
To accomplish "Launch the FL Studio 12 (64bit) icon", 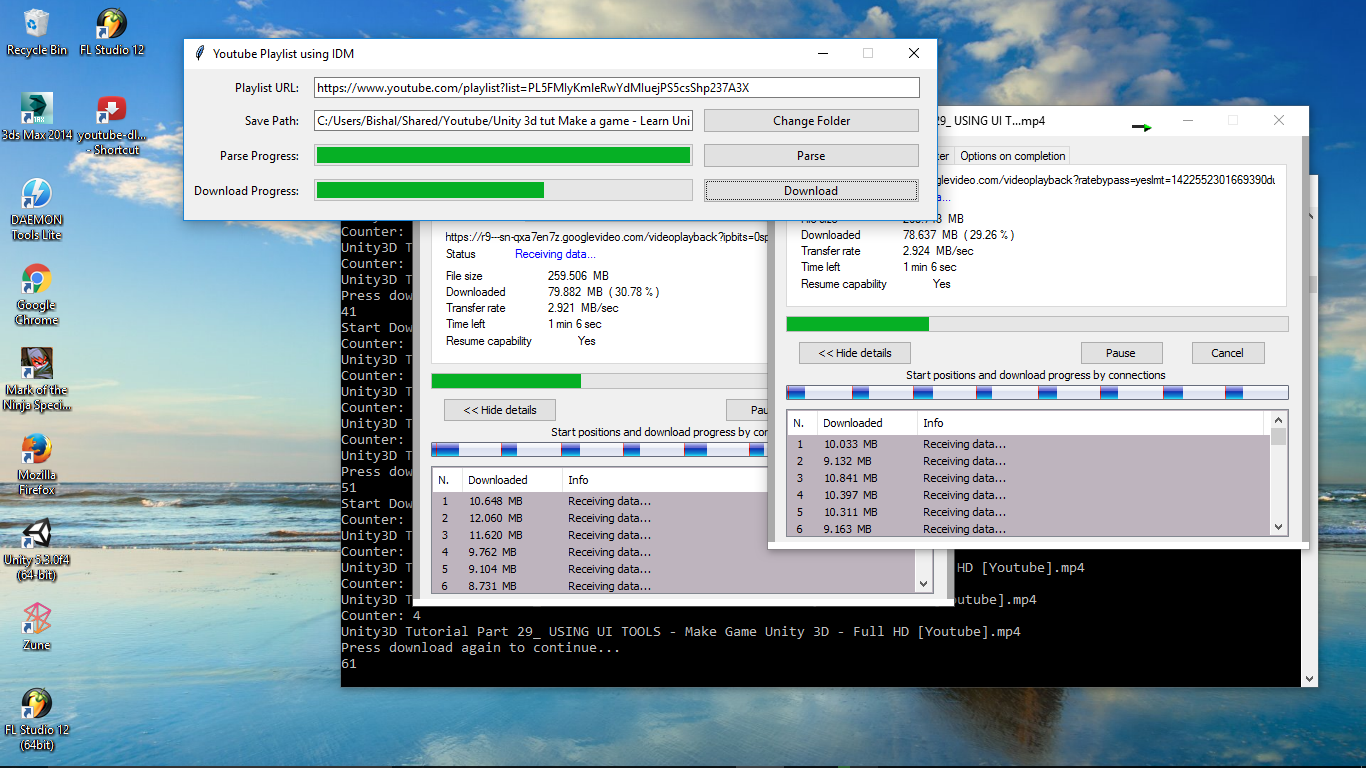I will click(x=37, y=719).
